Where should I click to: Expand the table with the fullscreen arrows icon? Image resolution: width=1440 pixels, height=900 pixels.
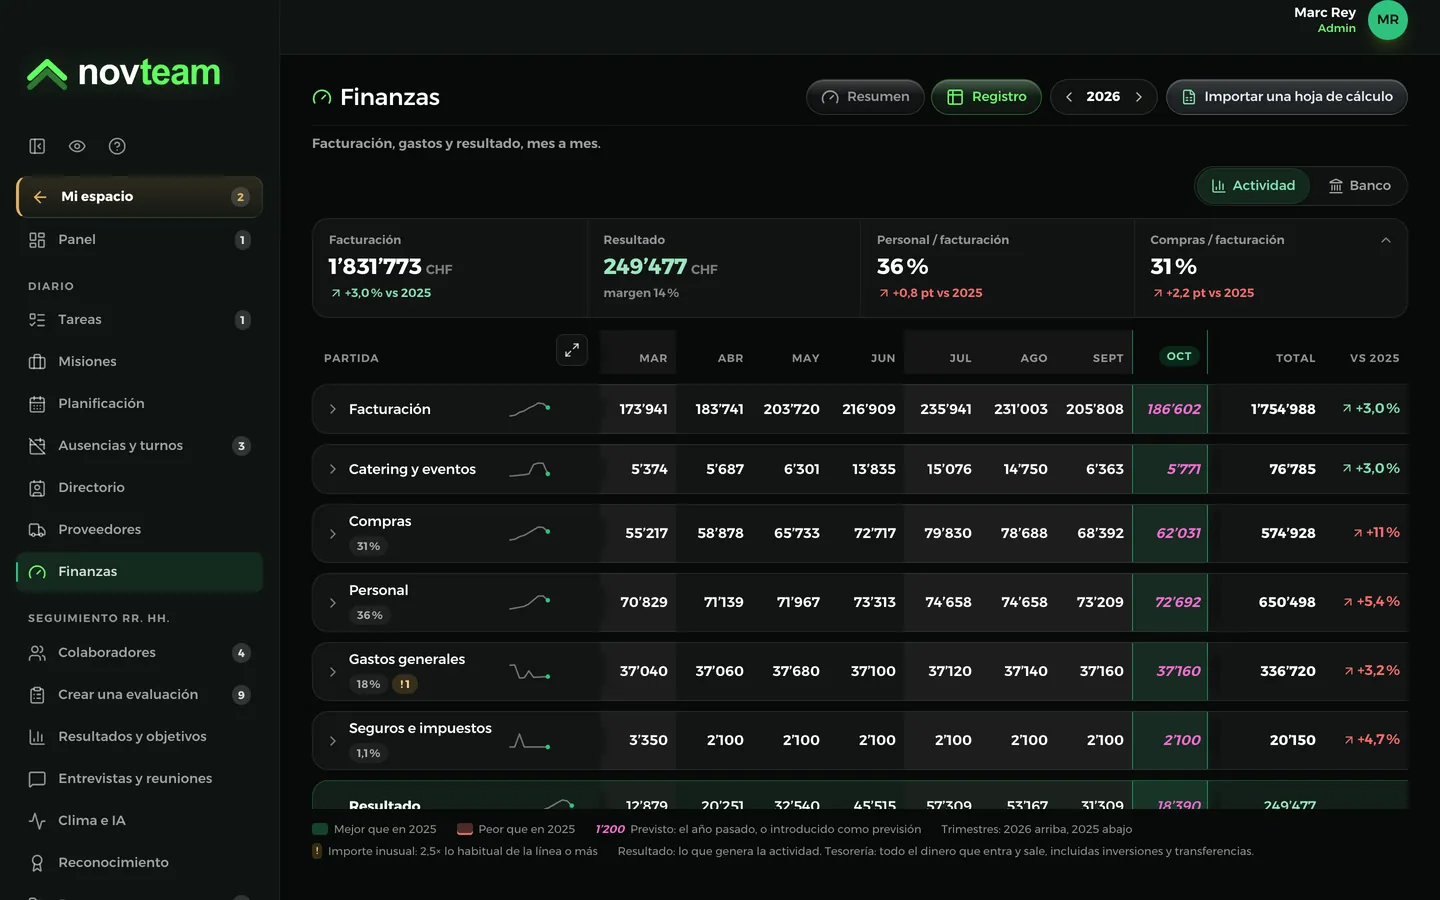572,350
